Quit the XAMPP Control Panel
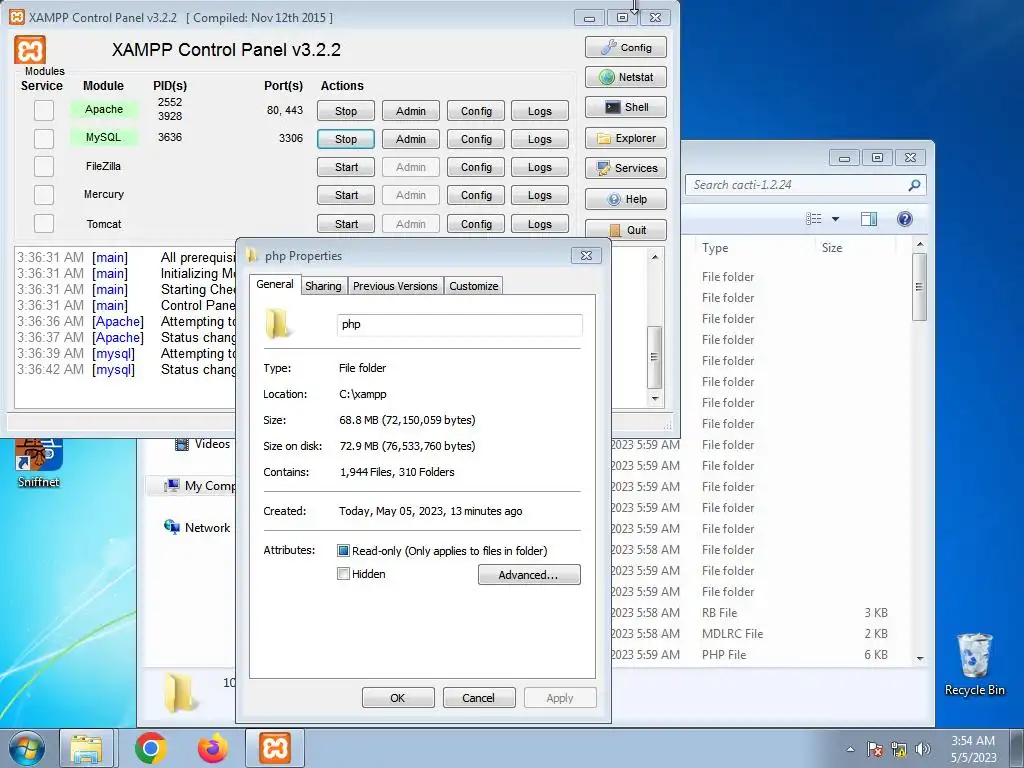 coord(626,230)
